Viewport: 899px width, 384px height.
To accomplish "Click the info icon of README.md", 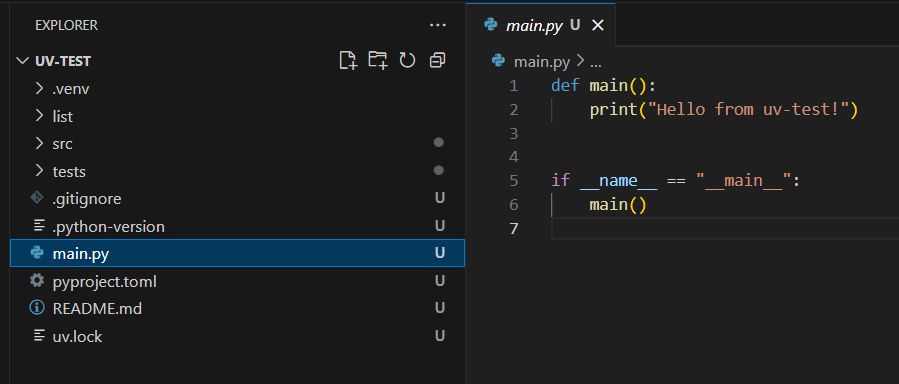I will pos(37,308).
